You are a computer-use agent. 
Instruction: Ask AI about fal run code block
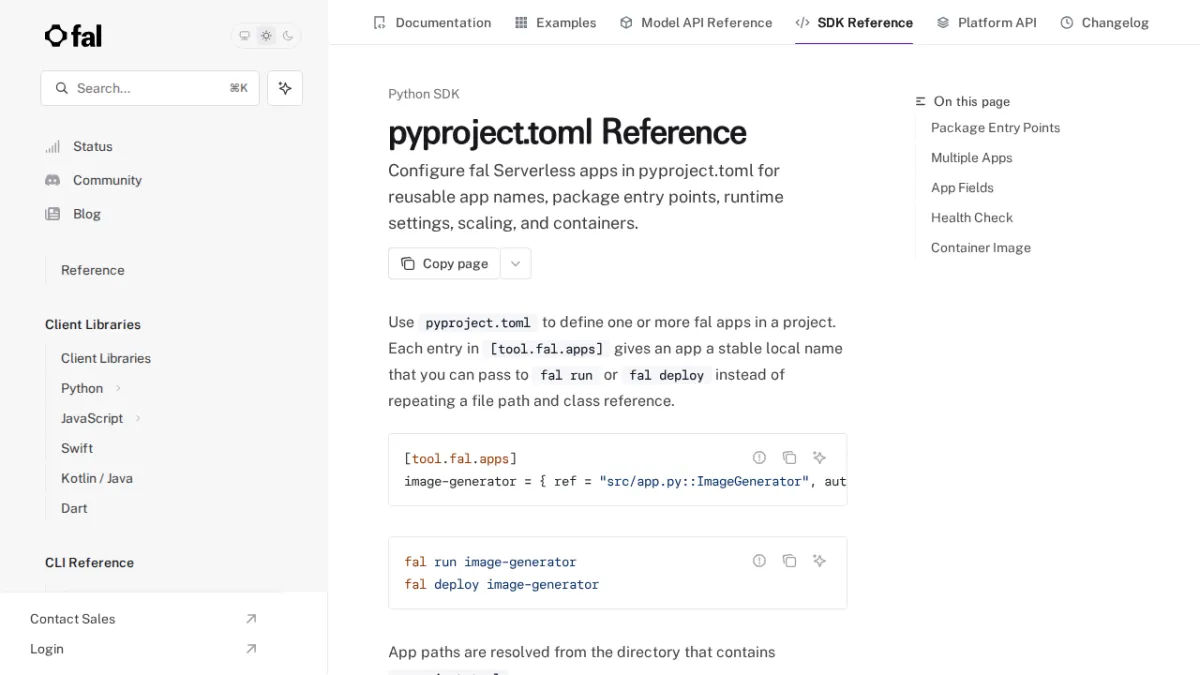coord(819,561)
